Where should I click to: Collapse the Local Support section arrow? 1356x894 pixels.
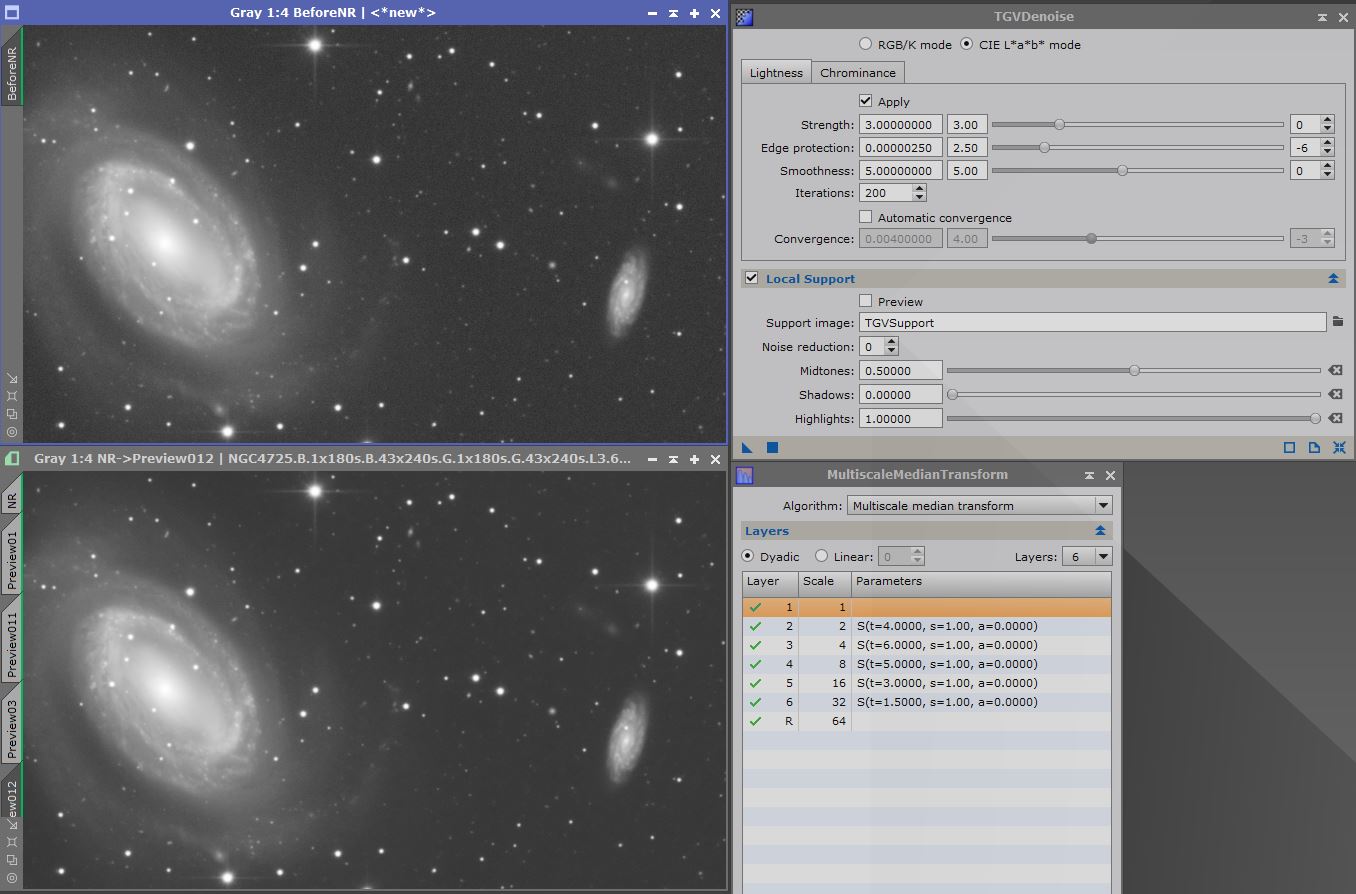coord(1333,279)
